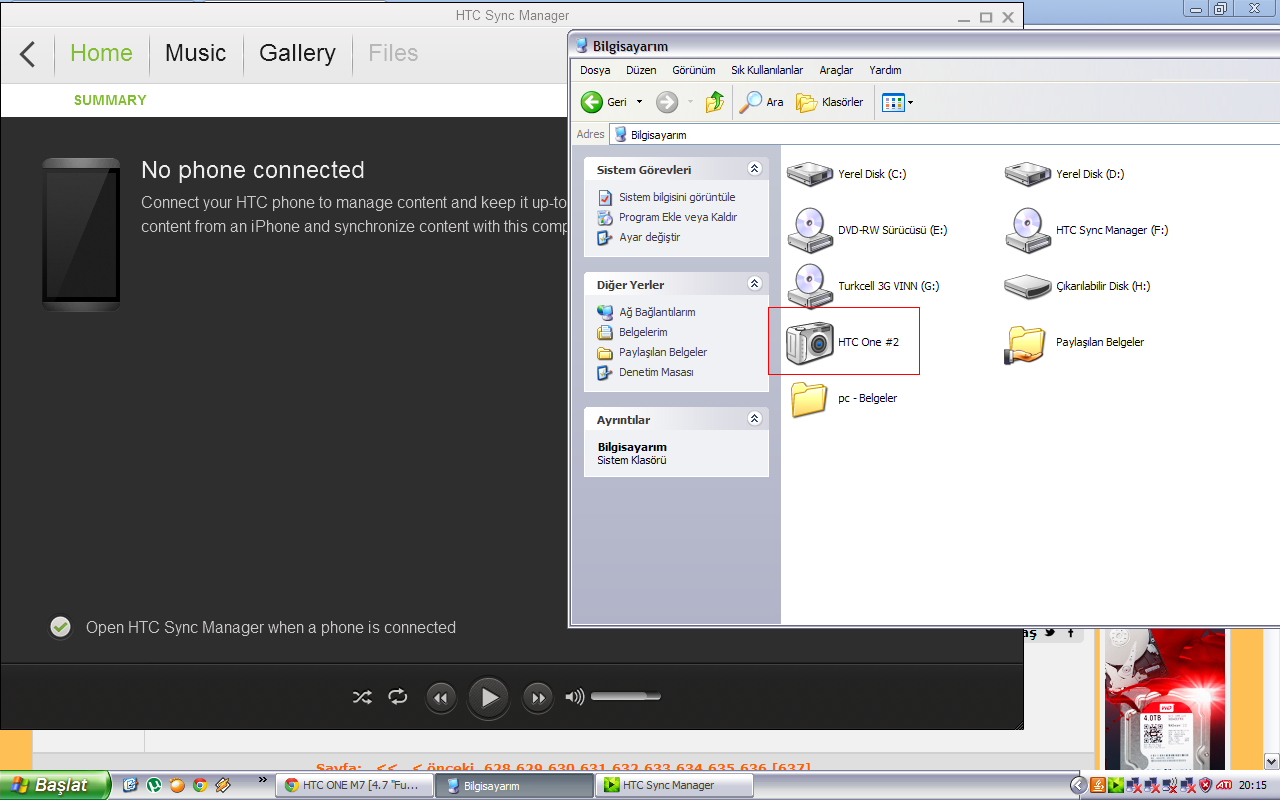
Task: Click 'Sistem bilgisini görüntüle' link
Action: pyautogui.click(x=677, y=197)
